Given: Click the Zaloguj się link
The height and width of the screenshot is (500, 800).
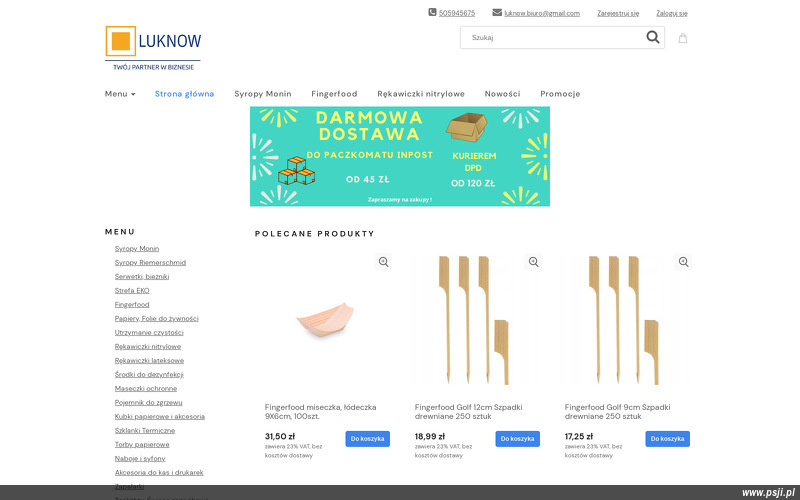Looking at the screenshot, I should [x=672, y=13].
